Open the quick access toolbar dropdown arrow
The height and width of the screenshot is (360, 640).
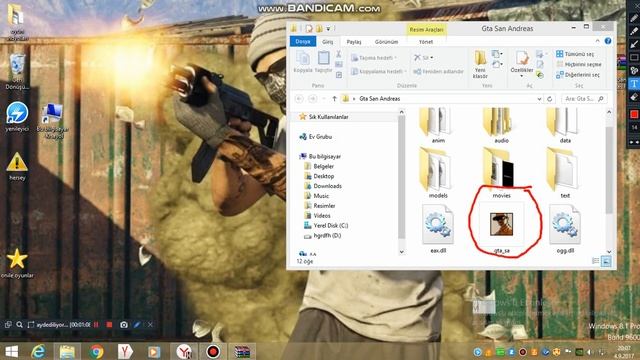point(328,29)
